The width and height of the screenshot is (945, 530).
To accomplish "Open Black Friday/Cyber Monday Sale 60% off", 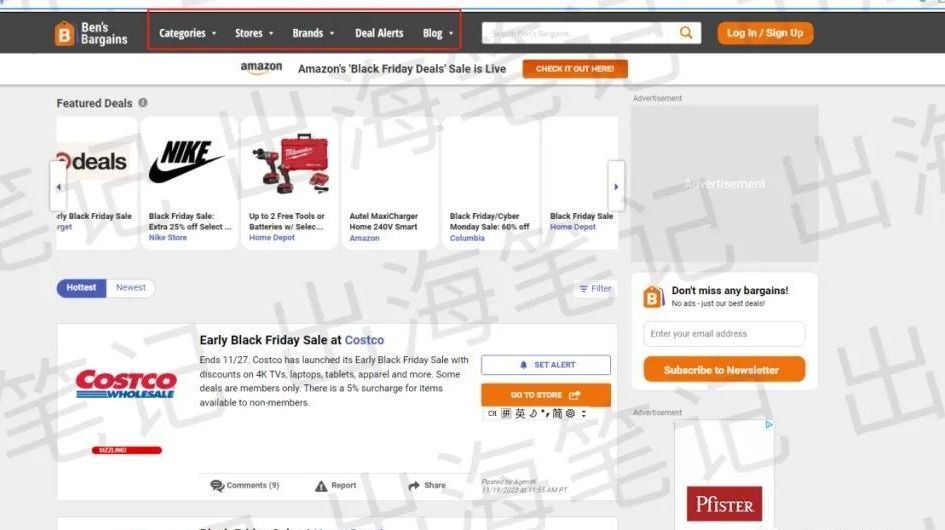I will coord(489,221).
